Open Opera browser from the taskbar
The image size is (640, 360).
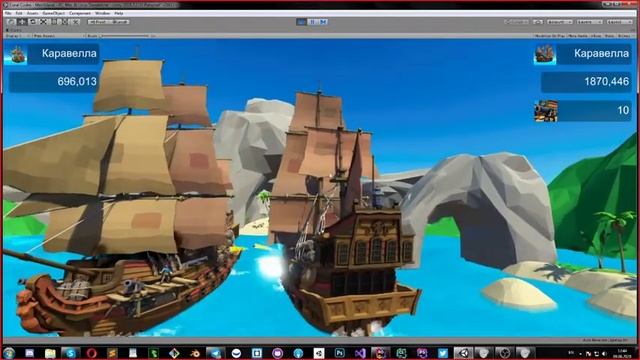click(91, 353)
